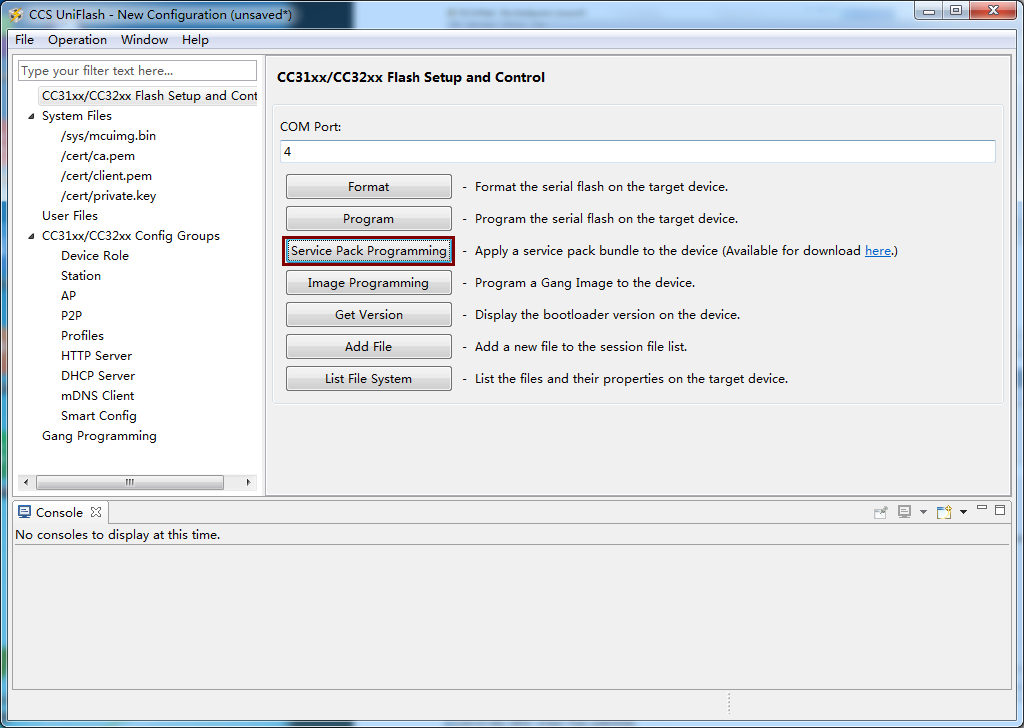Click the Add File button
Viewport: 1024px width, 728px height.
point(368,347)
